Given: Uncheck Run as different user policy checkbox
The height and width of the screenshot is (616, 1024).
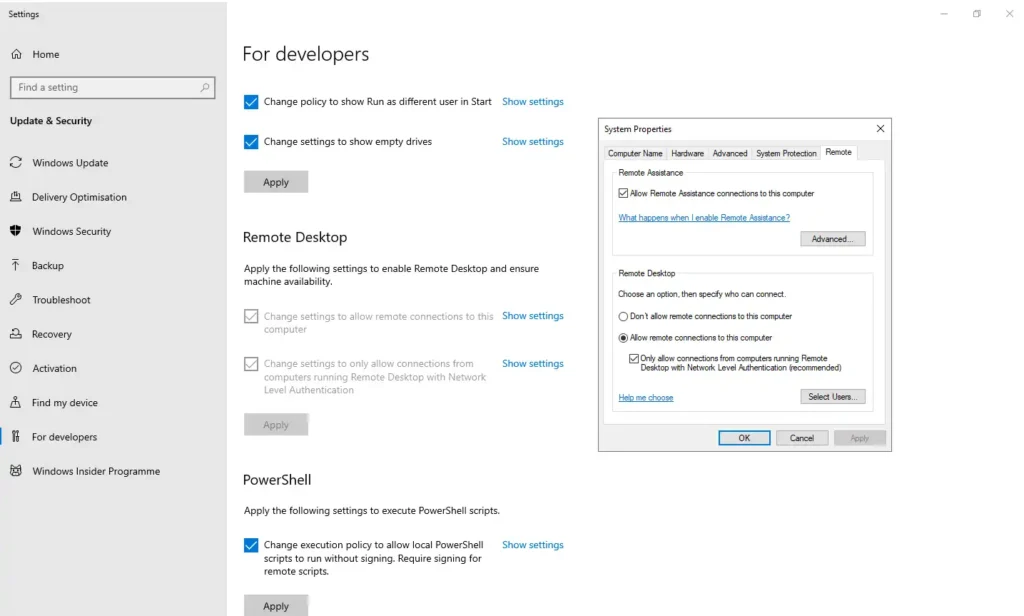Looking at the screenshot, I should point(251,102).
